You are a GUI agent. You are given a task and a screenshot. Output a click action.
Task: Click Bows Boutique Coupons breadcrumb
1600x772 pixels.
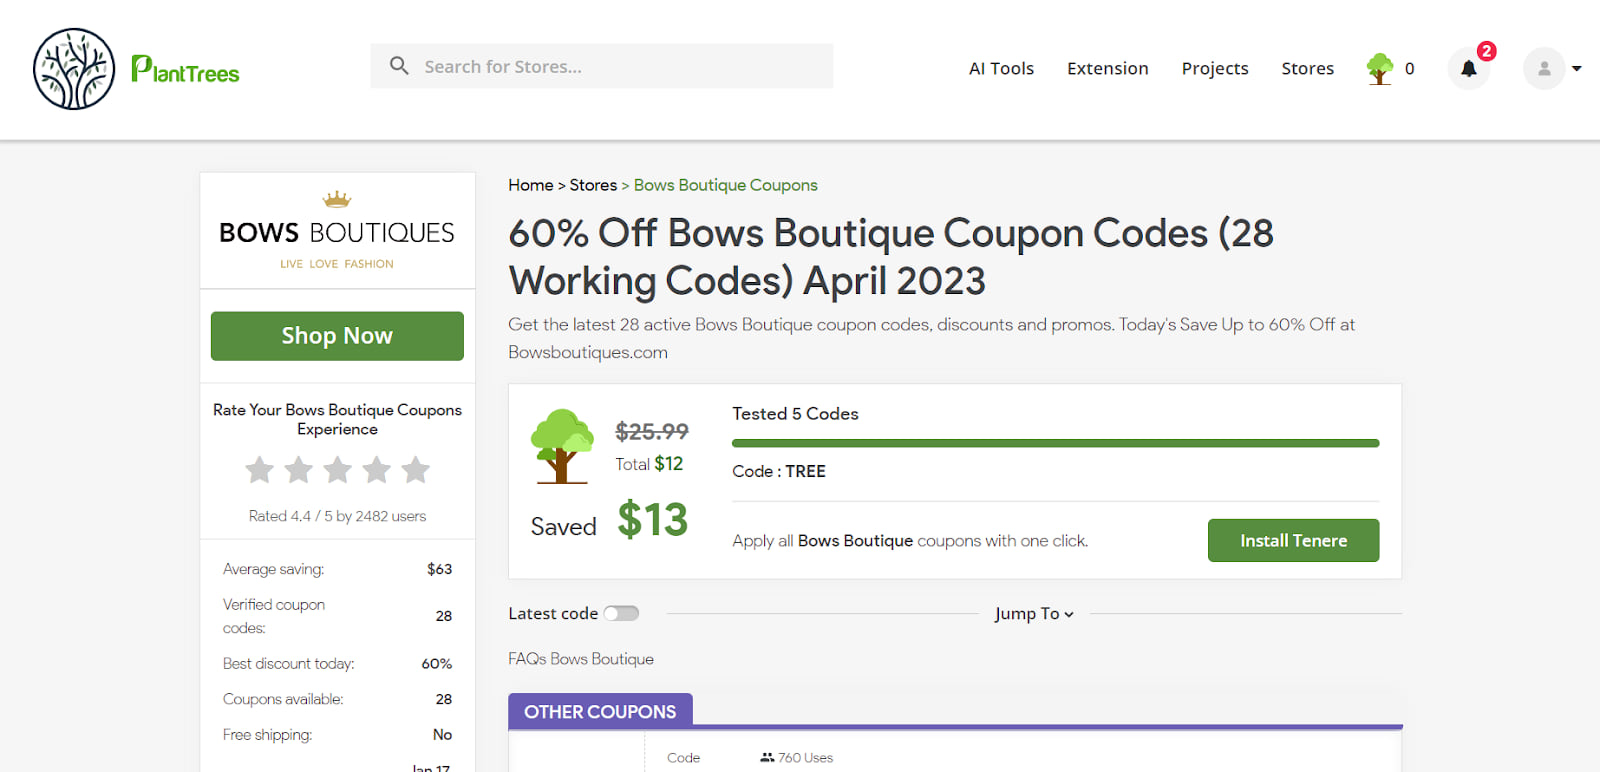tap(726, 185)
